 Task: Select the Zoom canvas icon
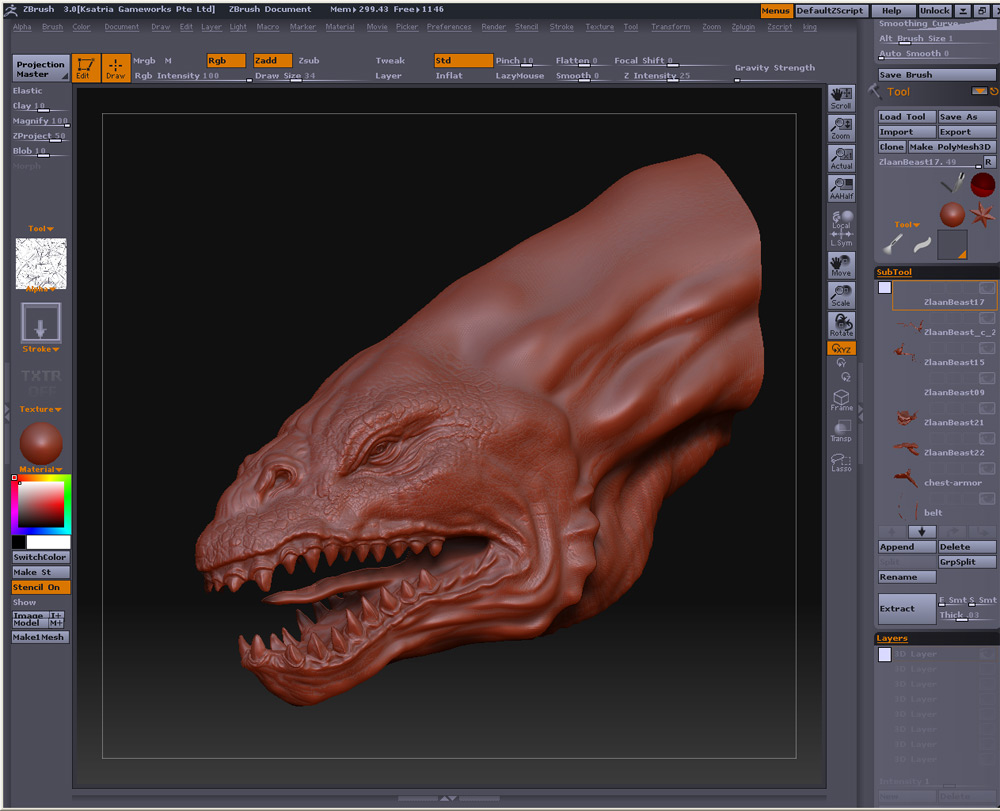coord(841,128)
